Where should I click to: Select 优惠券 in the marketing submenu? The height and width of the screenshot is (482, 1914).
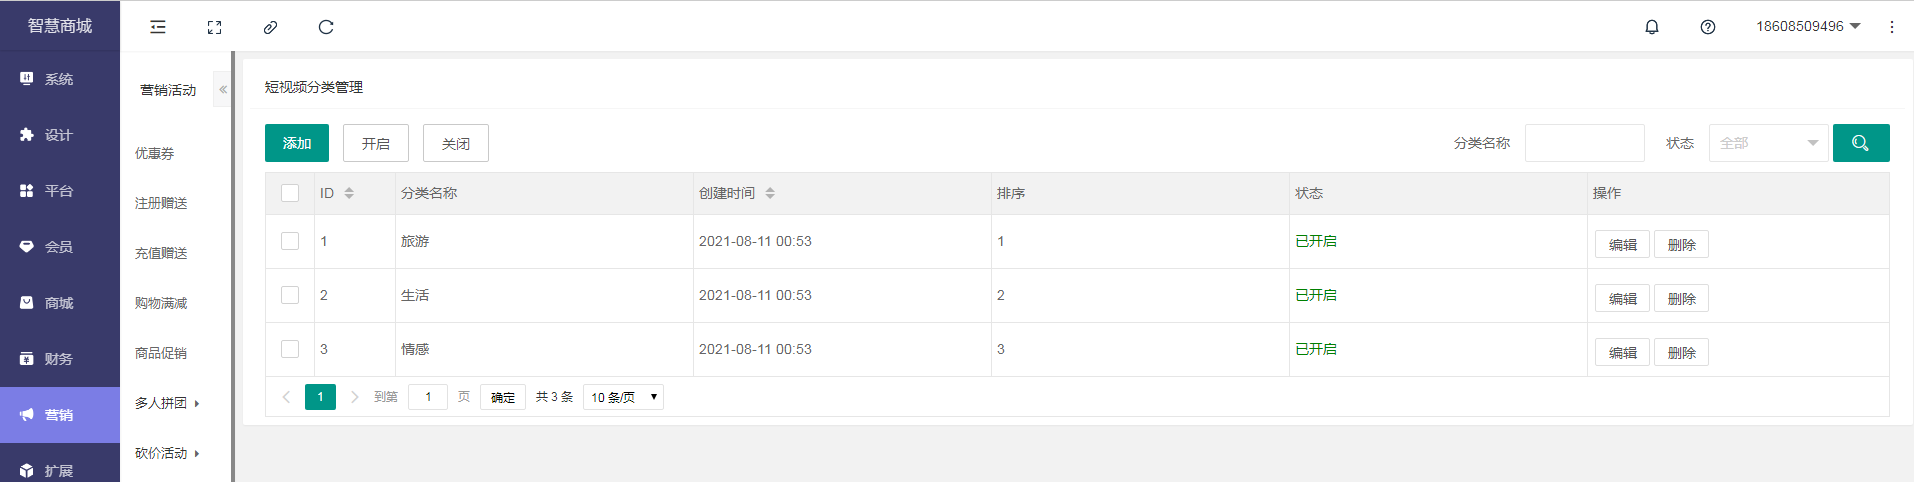point(155,153)
